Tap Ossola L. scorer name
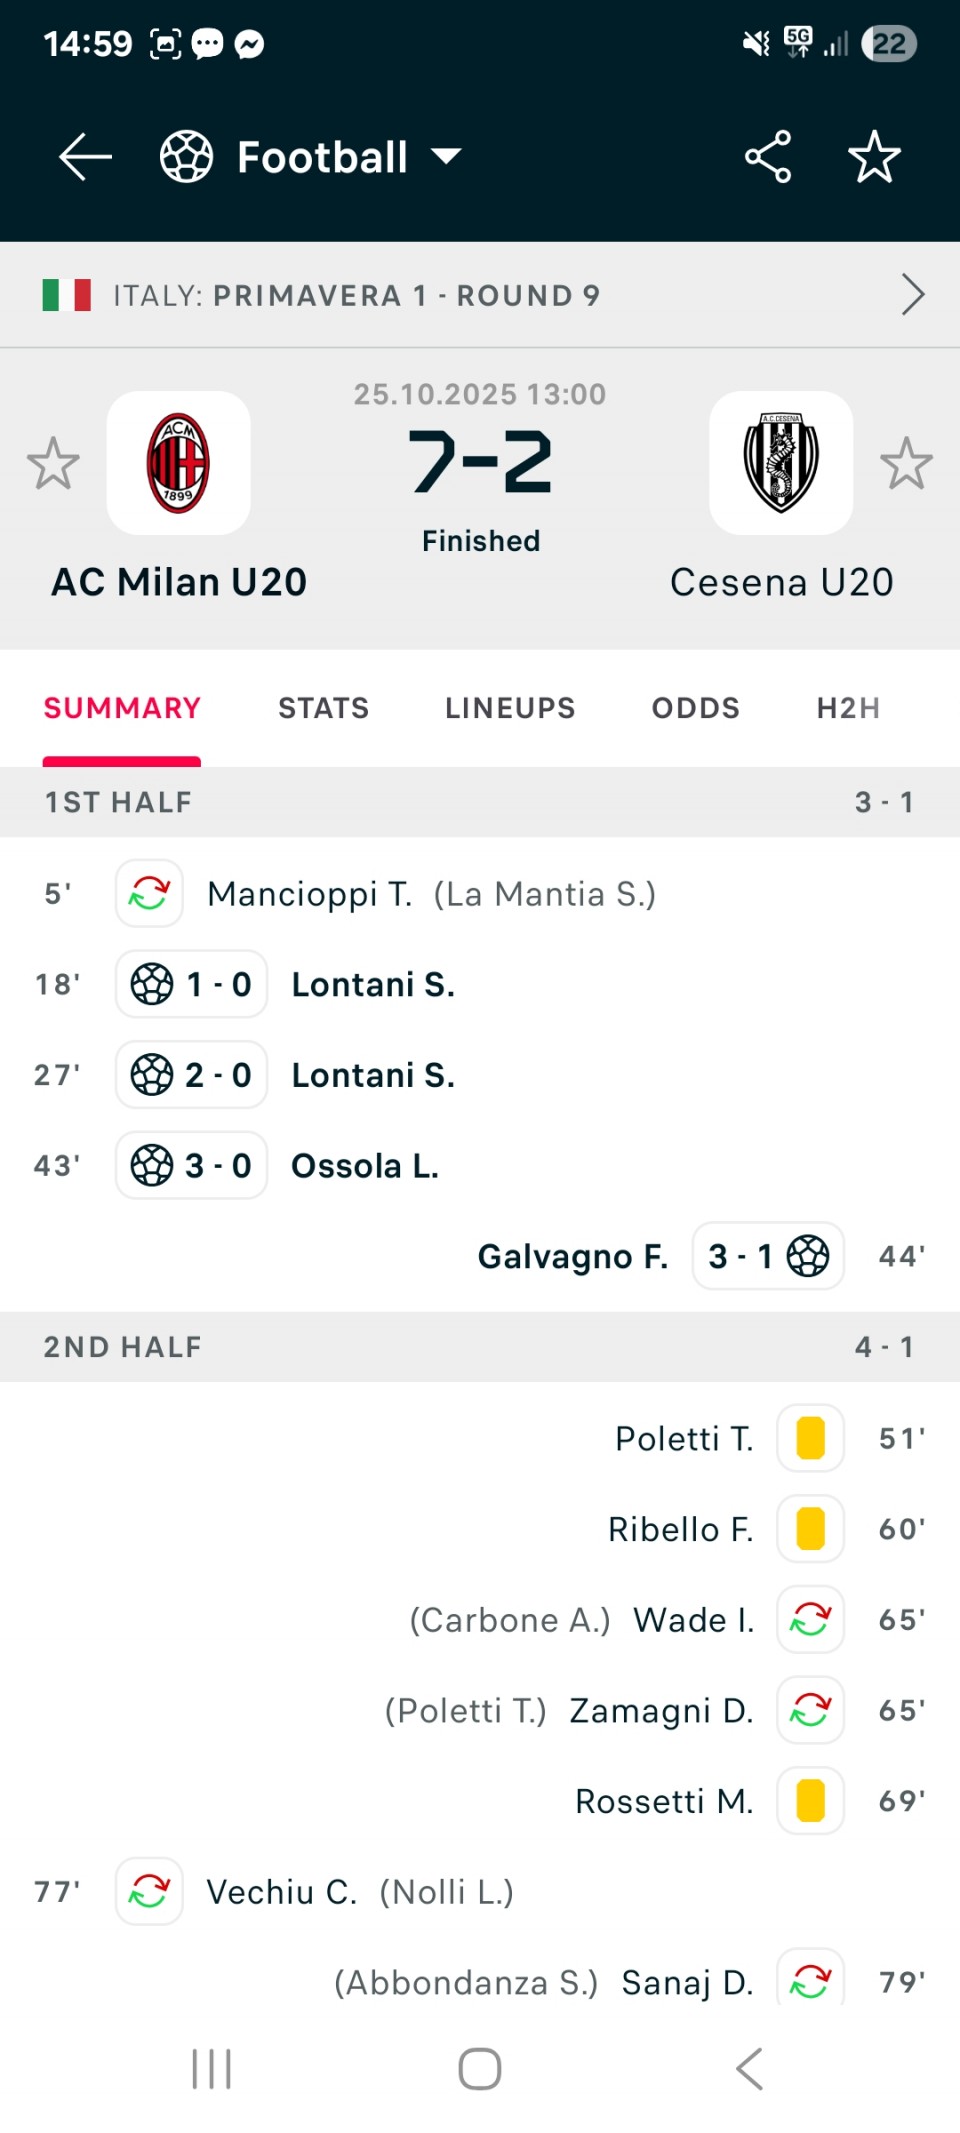Viewport: 960px width, 2133px height. 365,1166
